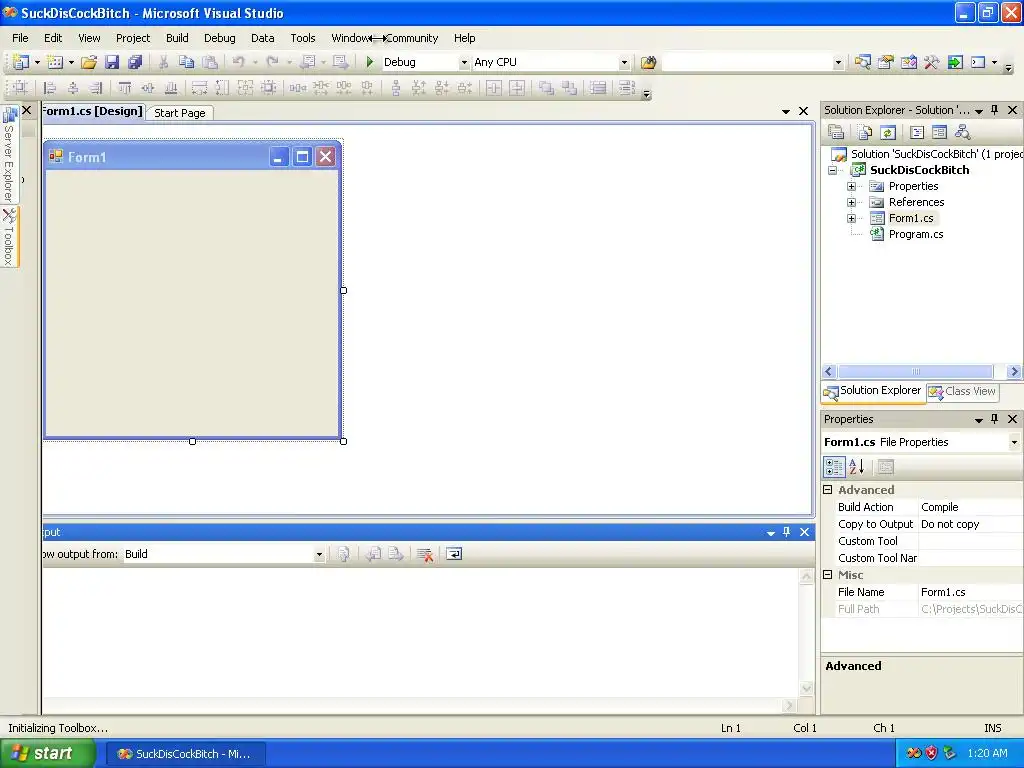Click View Designer in Solution Explorer toolbar
This screenshot has width=1024, height=768.
point(940,133)
